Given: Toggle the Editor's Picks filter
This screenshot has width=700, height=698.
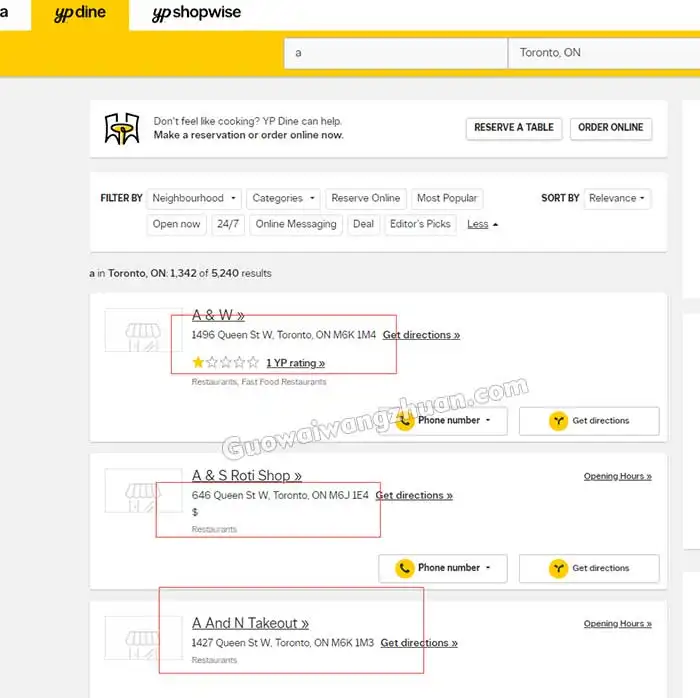Looking at the screenshot, I should [420, 224].
